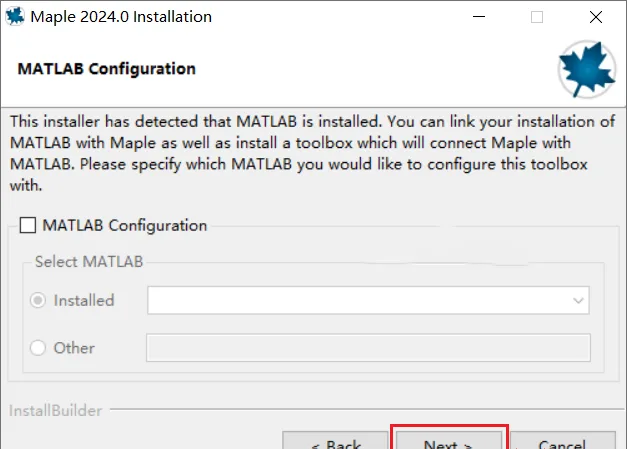Close the Maple 2024.0 Installation window
The height and width of the screenshot is (449, 627).
(596, 17)
